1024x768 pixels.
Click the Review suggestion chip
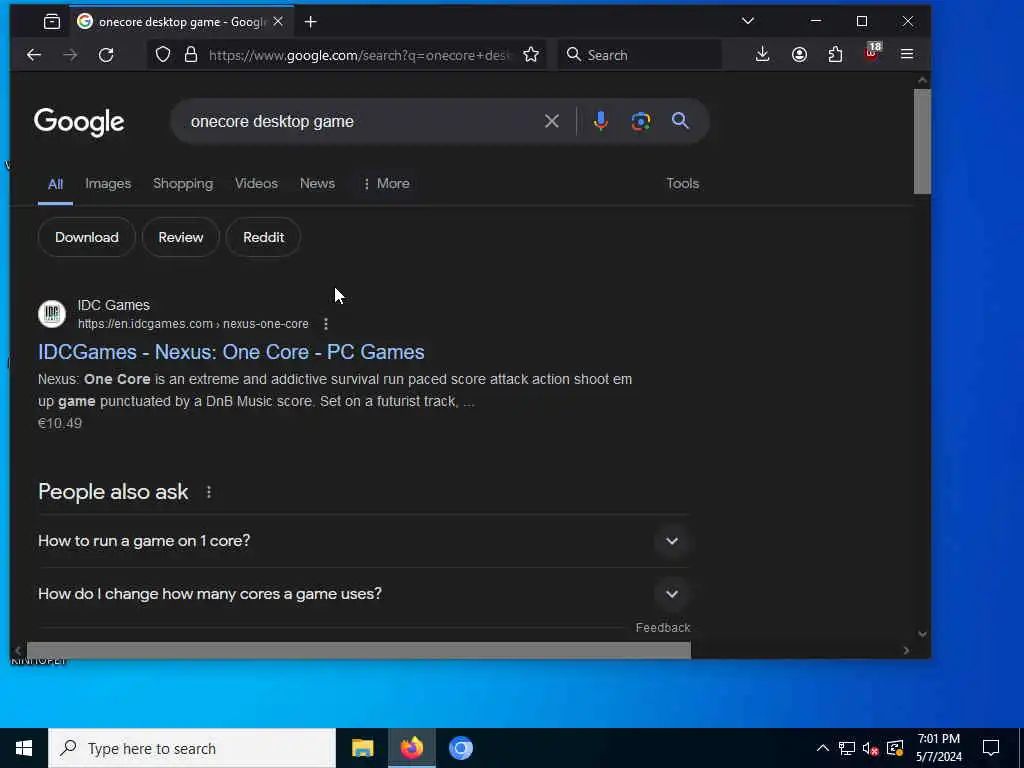coord(181,237)
